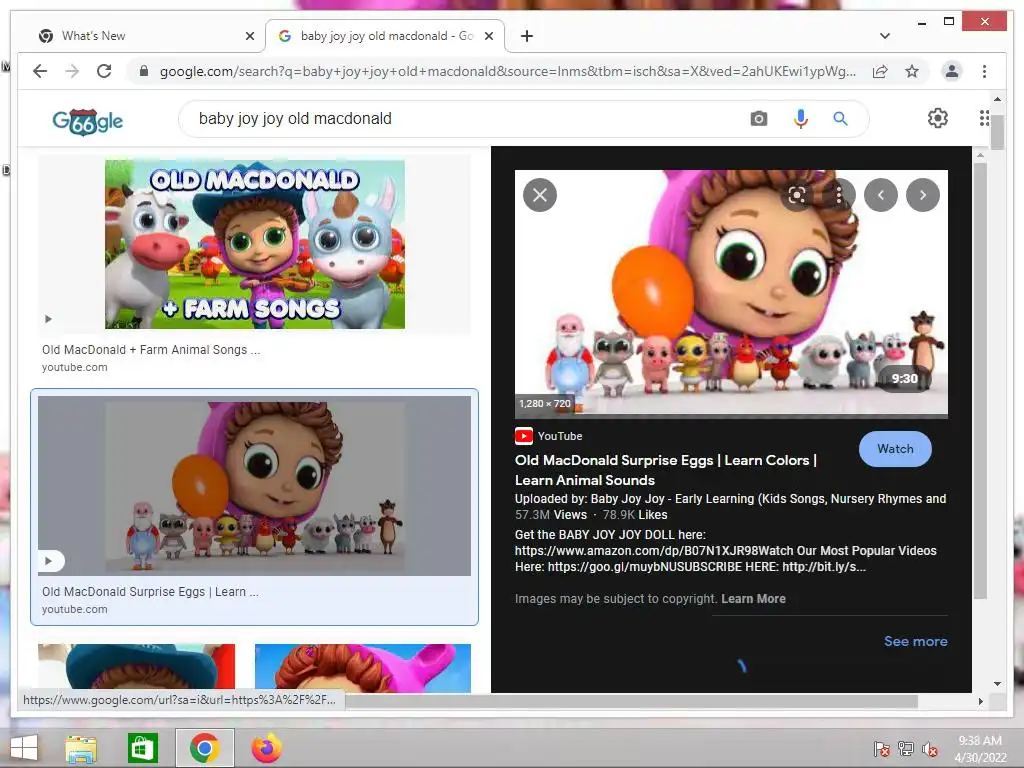Open Old MacDonald Surprise Eggs result title
This screenshot has width=1024, height=768.
pyautogui.click(x=150, y=592)
